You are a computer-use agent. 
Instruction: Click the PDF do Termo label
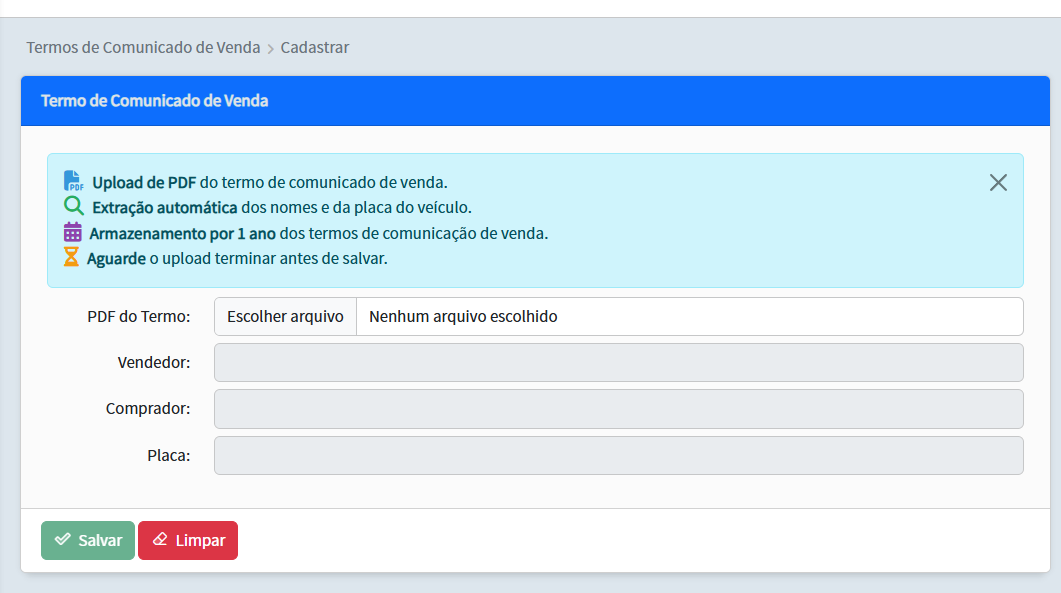click(x=136, y=315)
